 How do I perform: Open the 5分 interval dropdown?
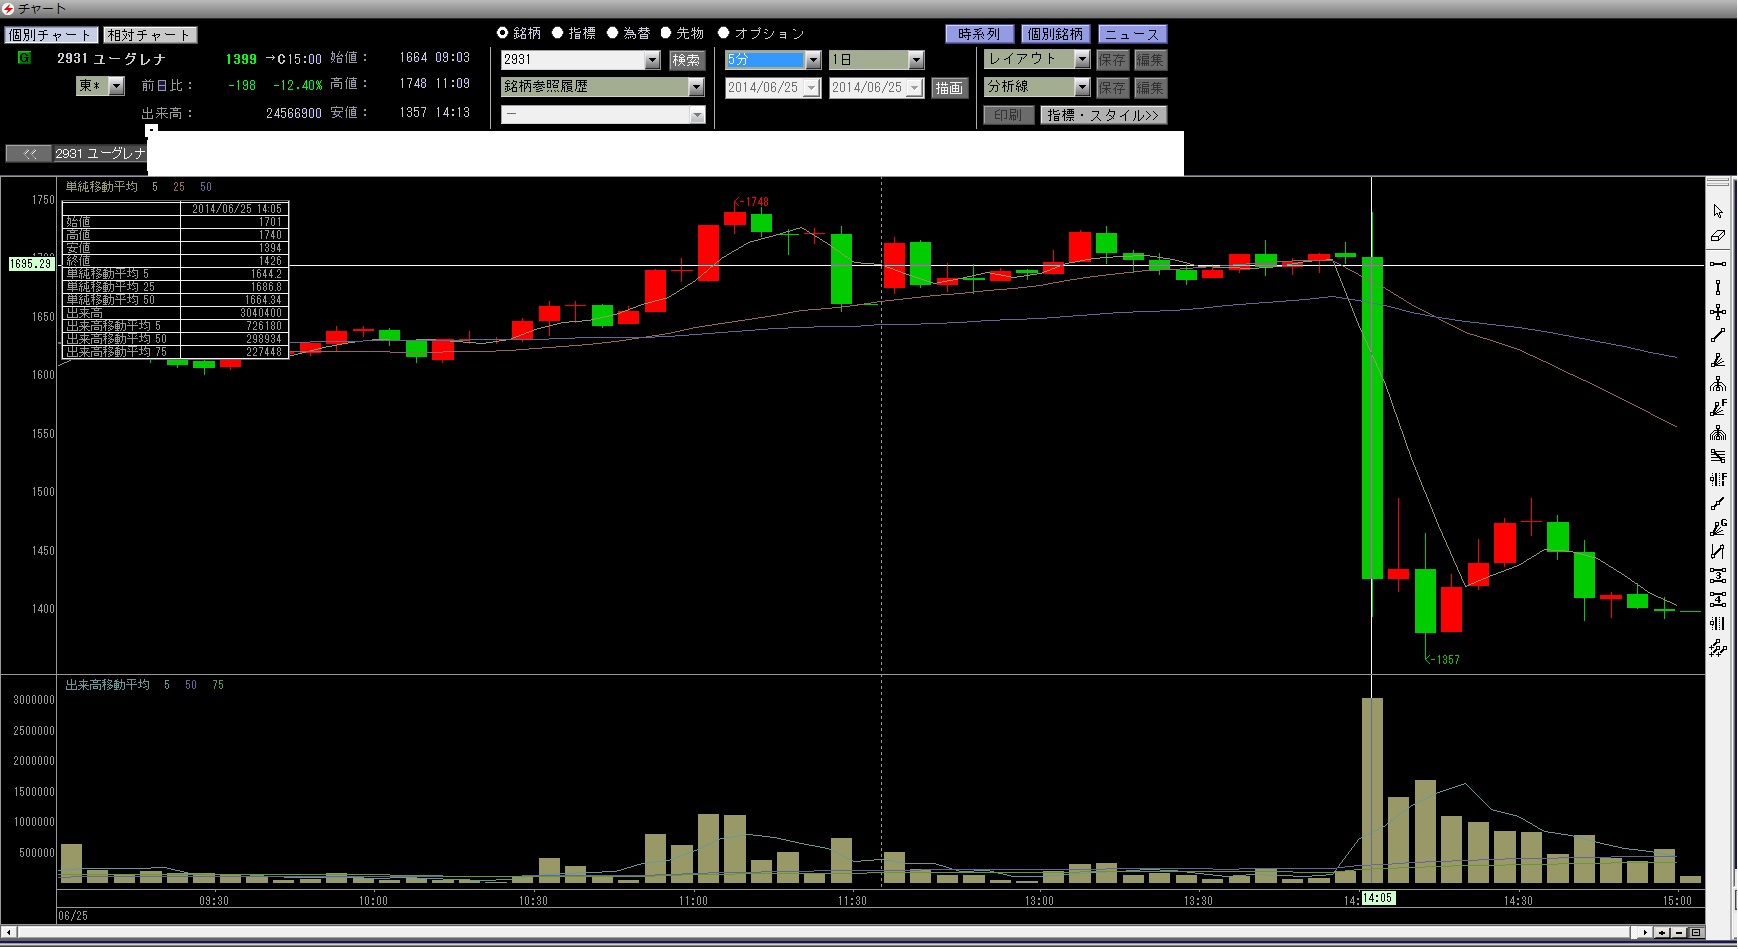pyautogui.click(x=812, y=60)
